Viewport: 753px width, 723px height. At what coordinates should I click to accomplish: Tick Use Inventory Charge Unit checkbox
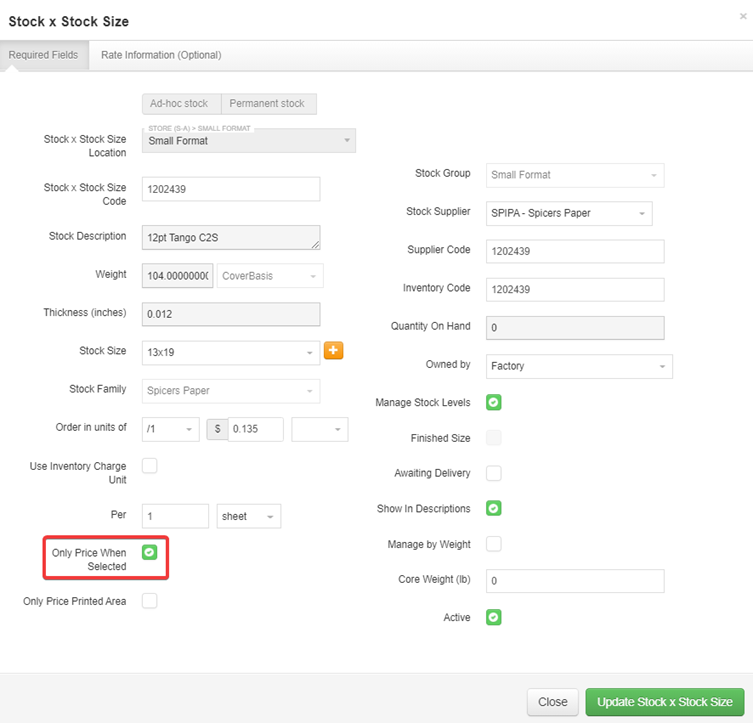click(150, 465)
